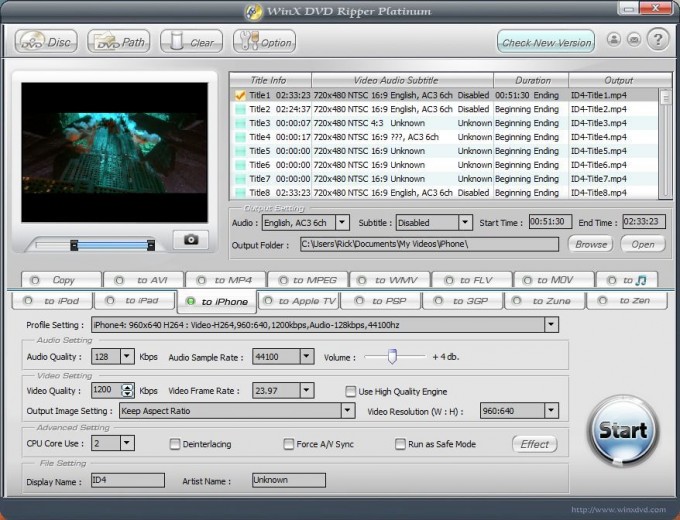
Task: Switch to the to MPEG tab
Action: pyautogui.click(x=307, y=280)
